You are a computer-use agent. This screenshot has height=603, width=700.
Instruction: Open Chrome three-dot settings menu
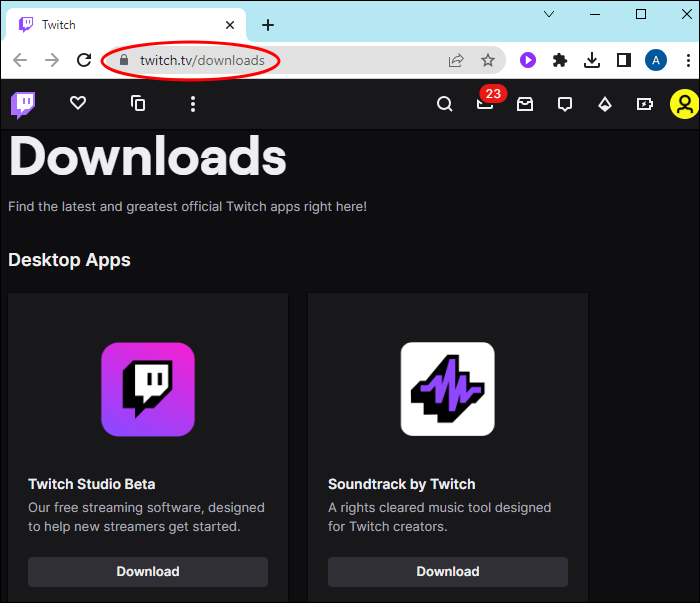[688, 60]
